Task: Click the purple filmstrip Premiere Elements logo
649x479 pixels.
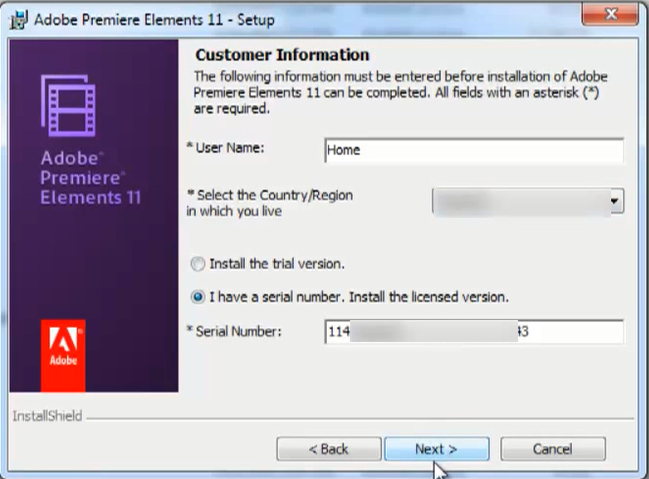Action: (68, 106)
